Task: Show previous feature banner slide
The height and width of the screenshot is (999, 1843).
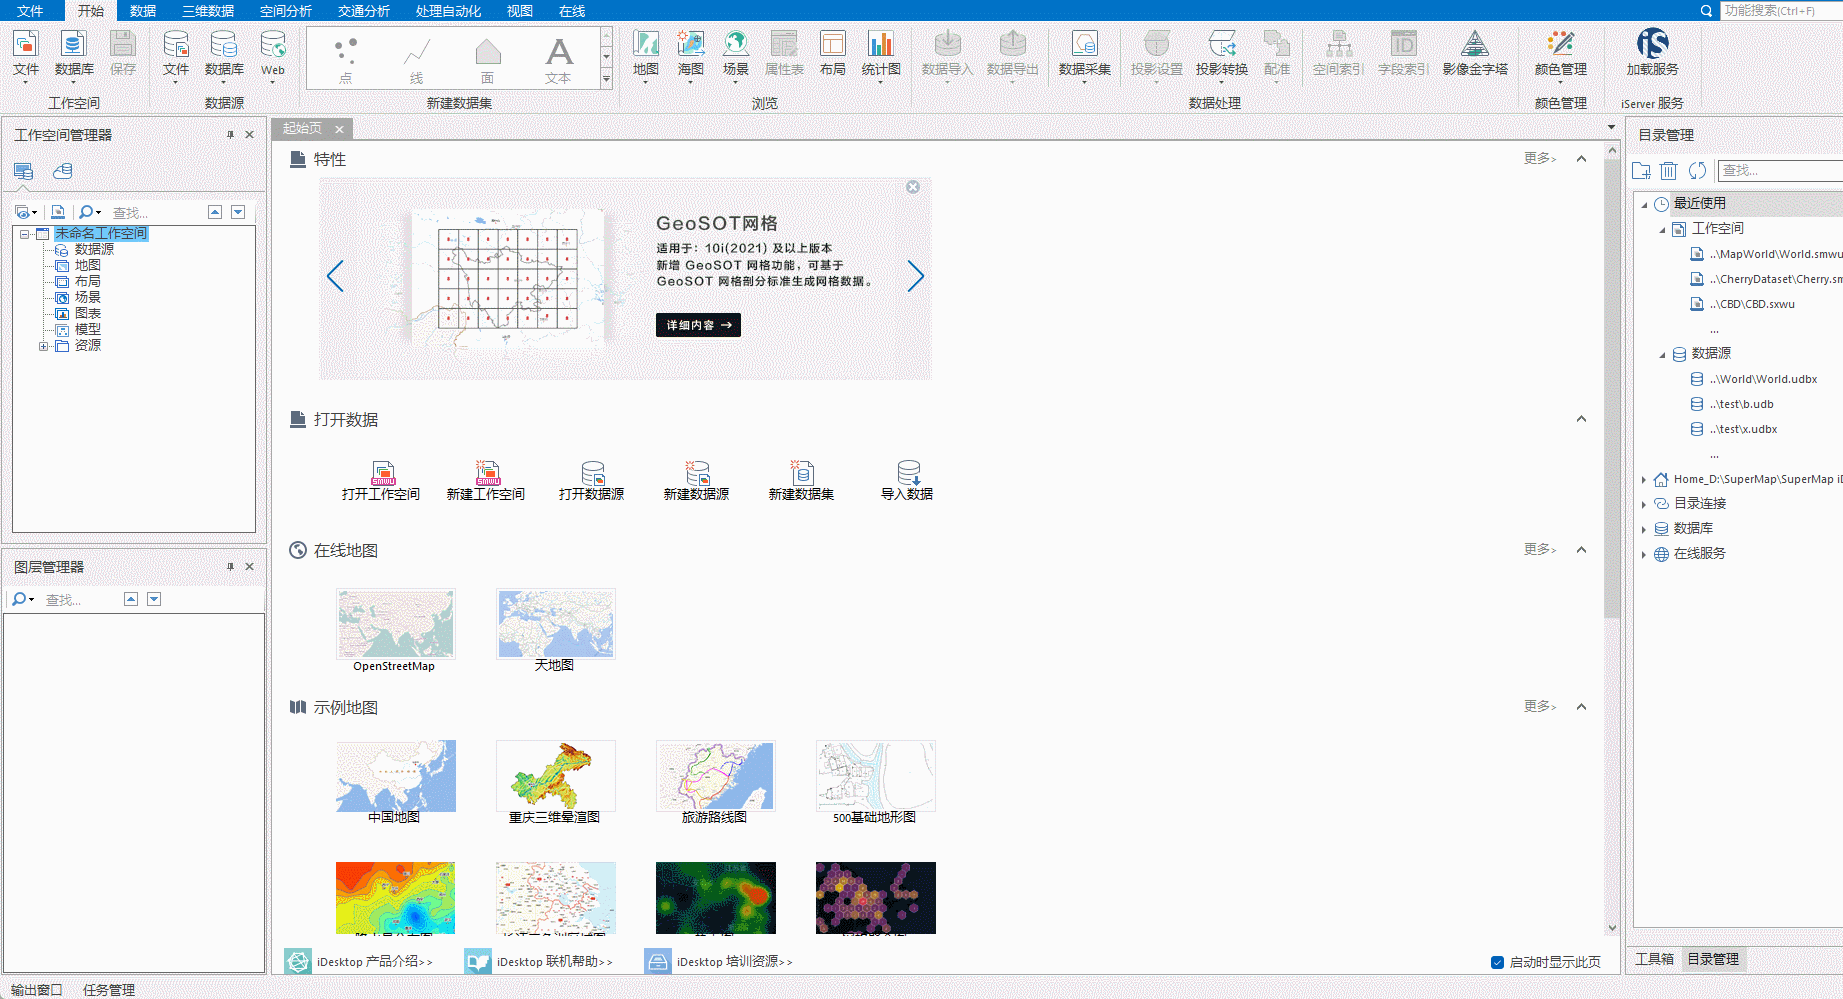Action: (335, 276)
